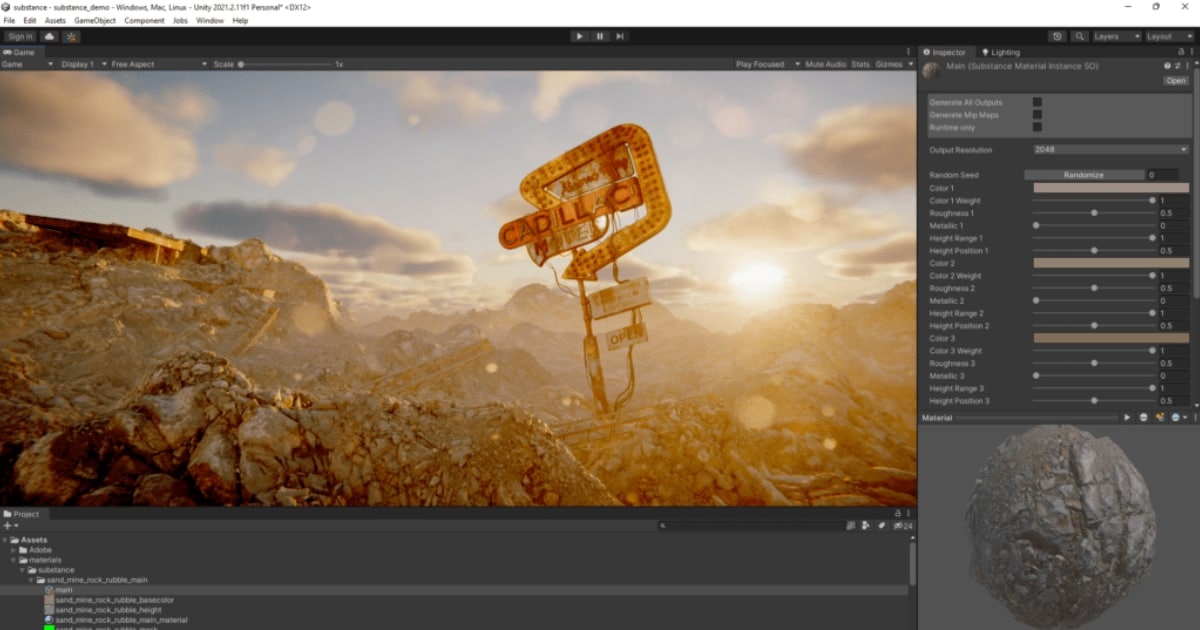Open the Free Aspect dropdown
1200x630 pixels.
click(150, 64)
